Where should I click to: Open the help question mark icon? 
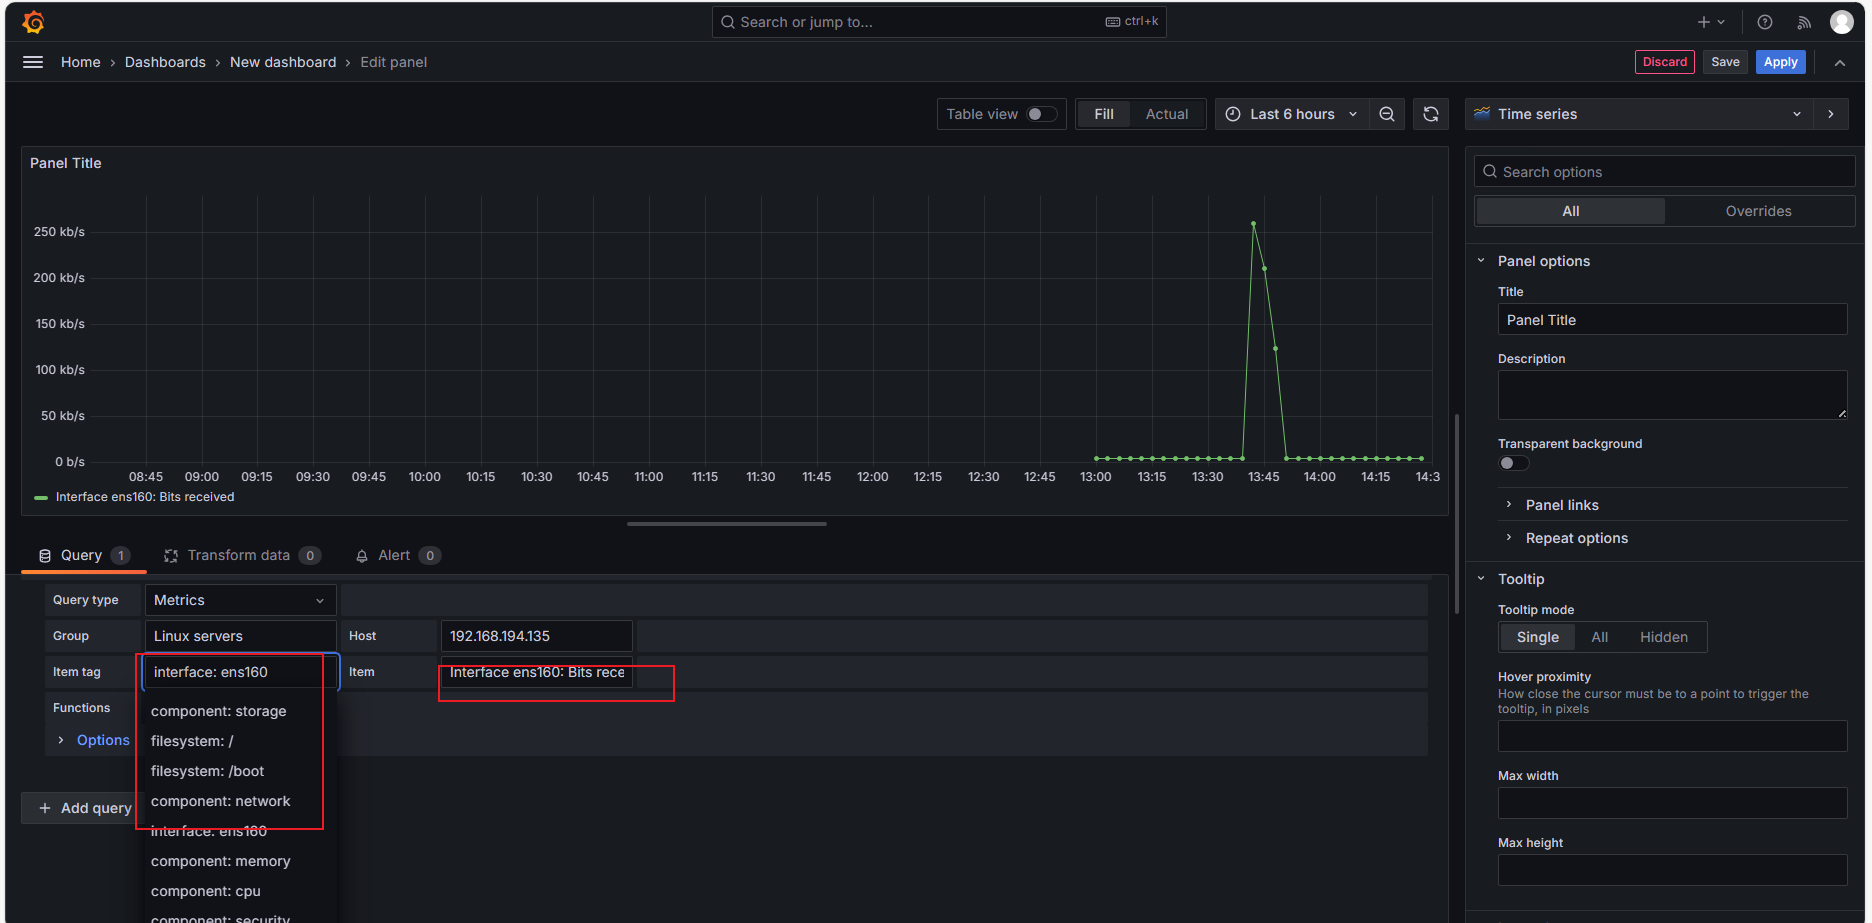pos(1765,22)
